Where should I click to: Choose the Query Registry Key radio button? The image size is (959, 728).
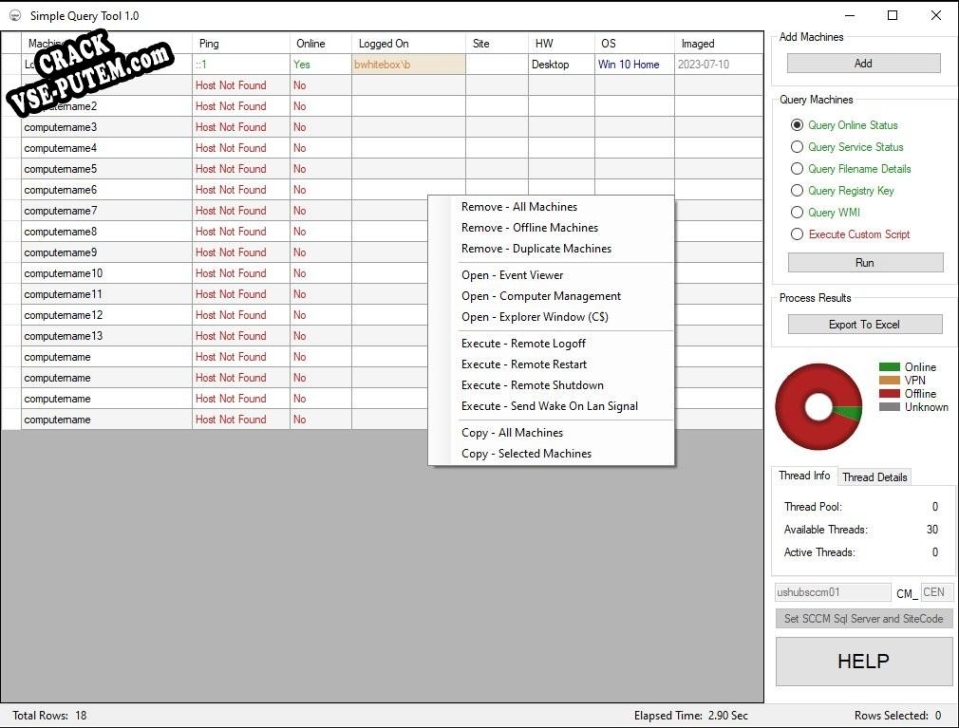pos(797,191)
